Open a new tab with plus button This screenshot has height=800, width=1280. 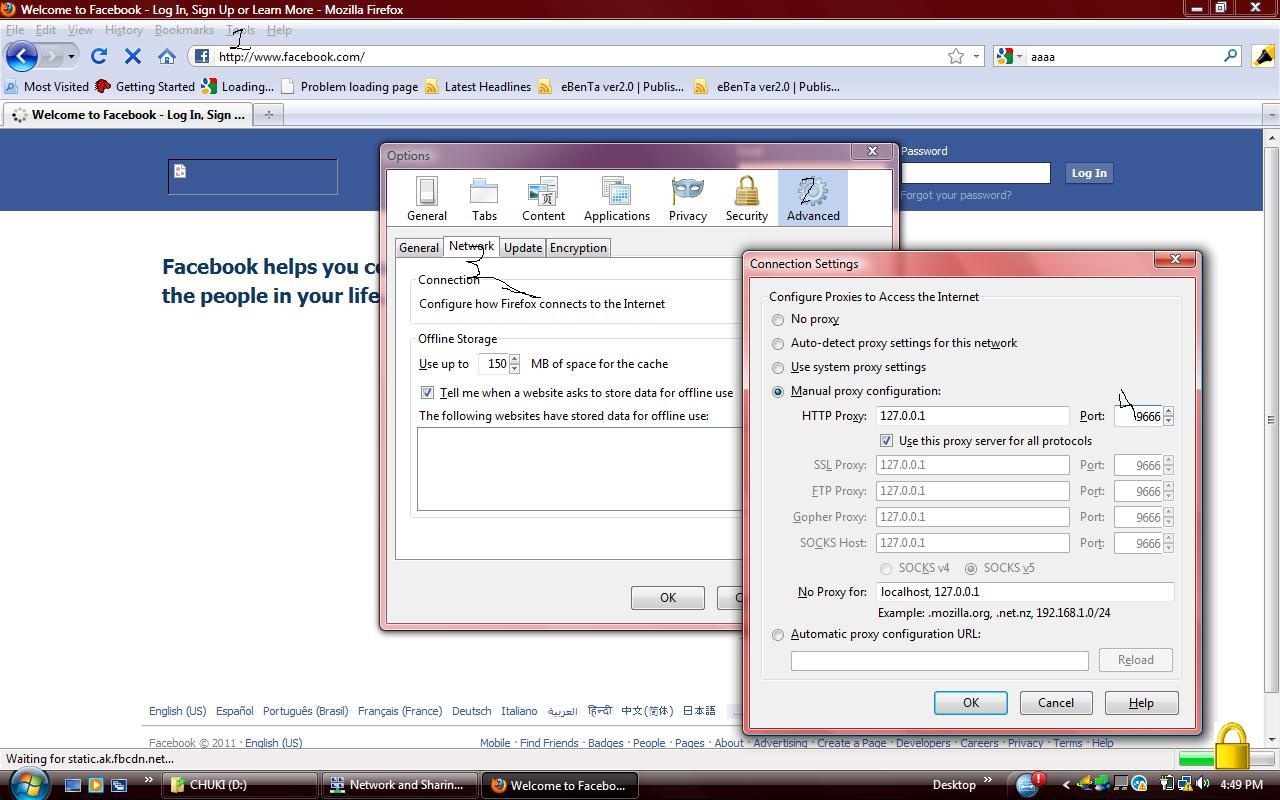click(x=268, y=115)
